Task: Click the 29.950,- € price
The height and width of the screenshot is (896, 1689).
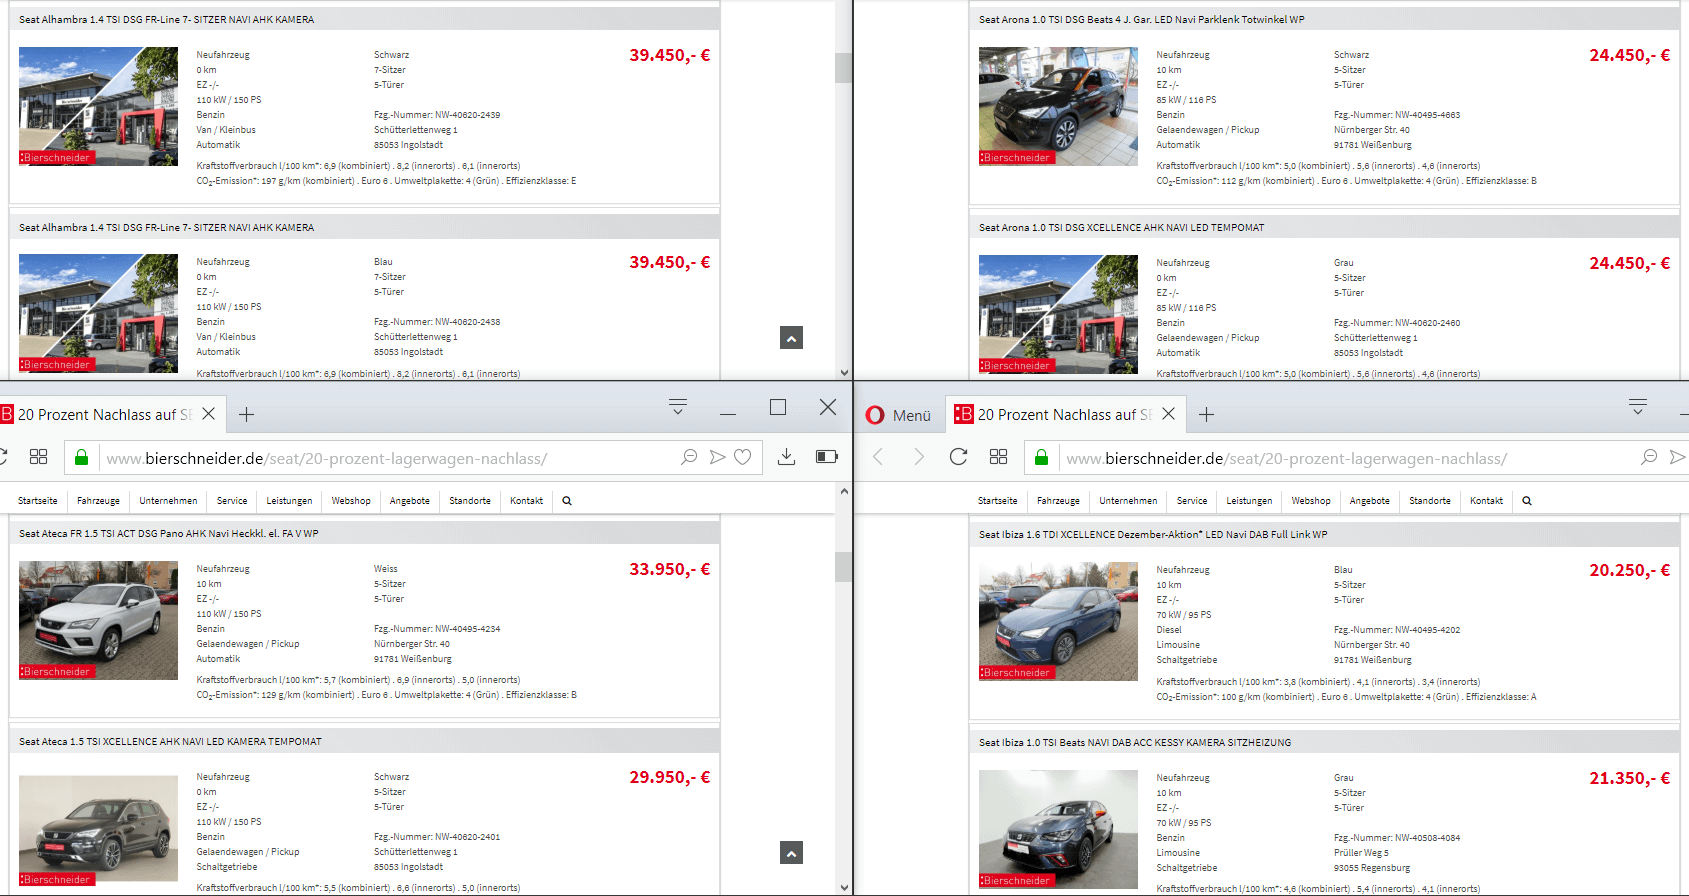Action: [x=669, y=777]
